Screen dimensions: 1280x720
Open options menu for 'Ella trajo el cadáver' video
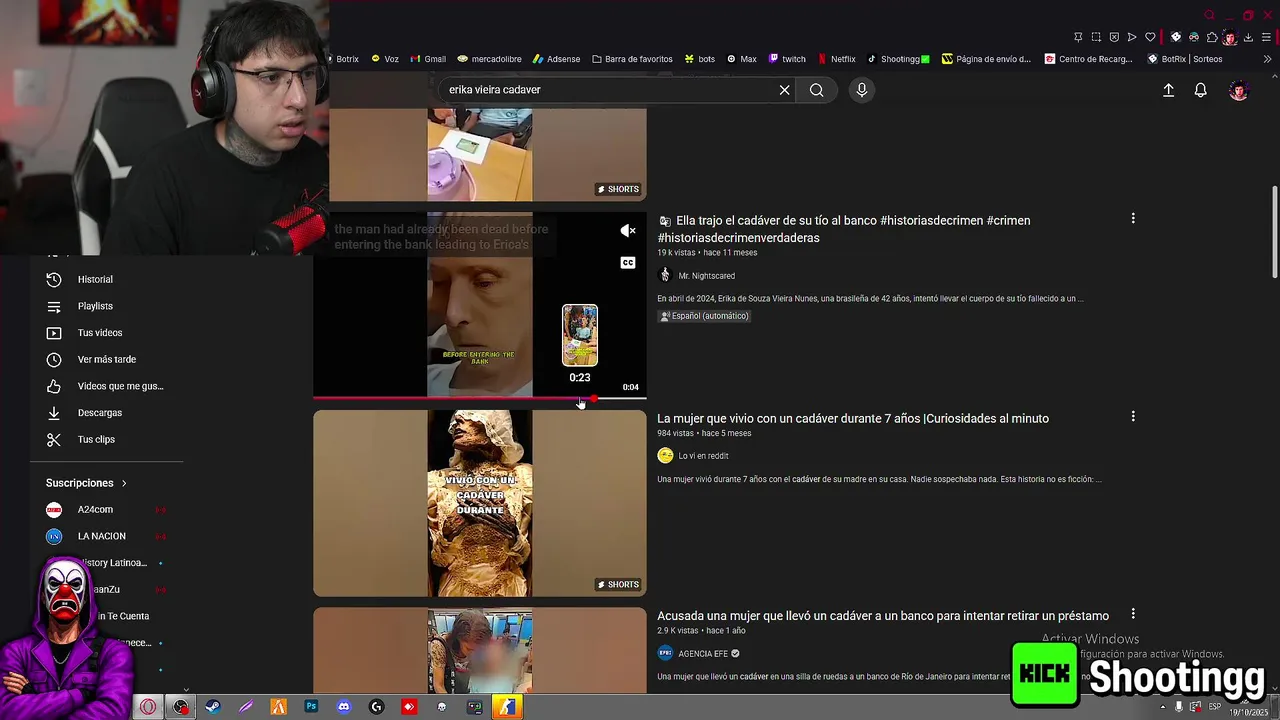pos(1133,218)
